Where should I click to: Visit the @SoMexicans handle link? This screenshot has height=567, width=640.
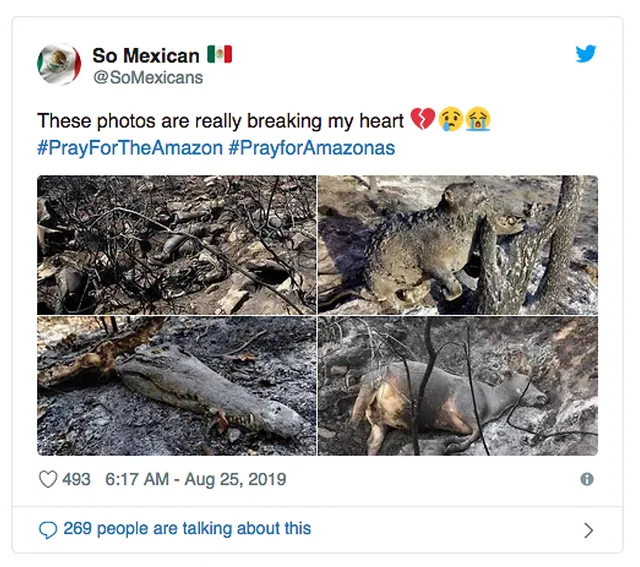147,77
